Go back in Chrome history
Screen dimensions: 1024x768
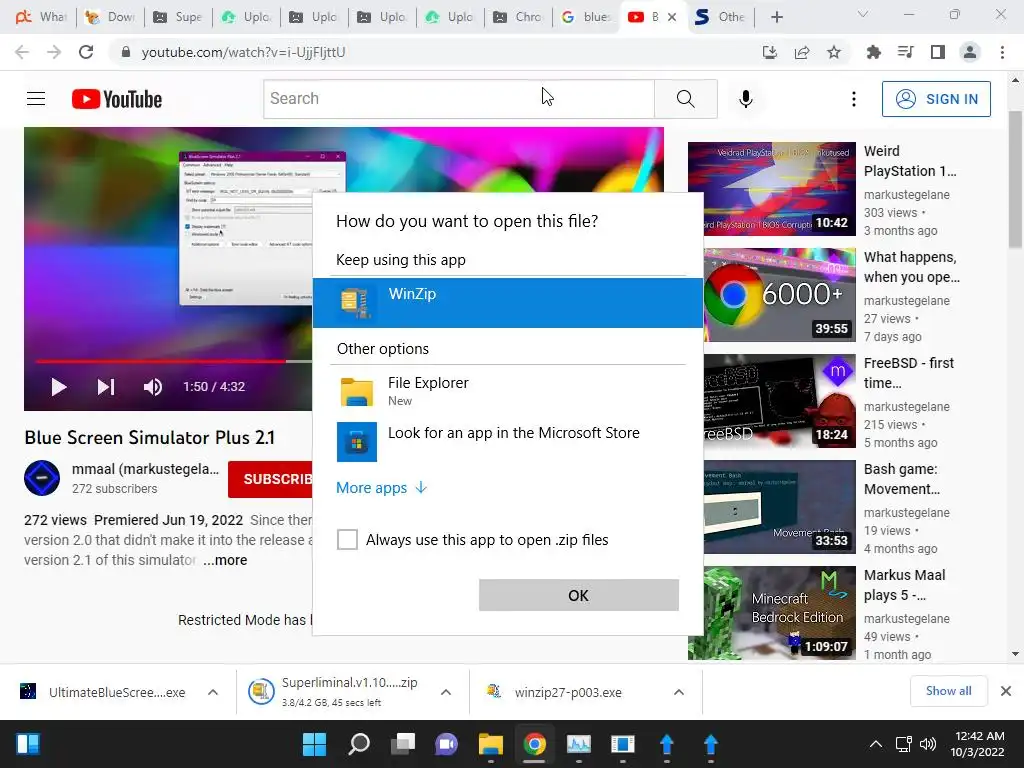point(22,52)
